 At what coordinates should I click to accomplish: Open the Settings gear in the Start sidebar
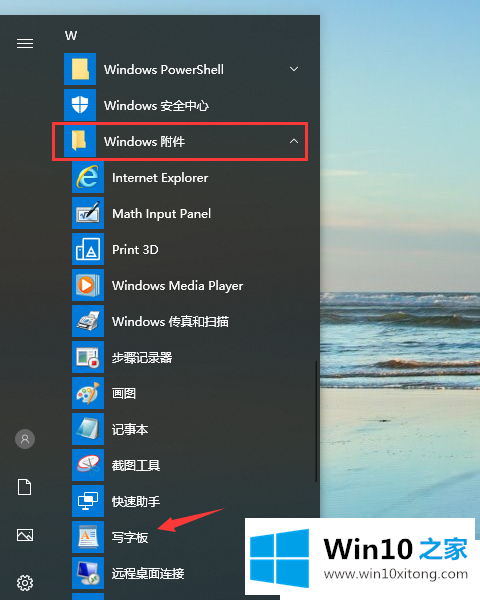pos(25,583)
